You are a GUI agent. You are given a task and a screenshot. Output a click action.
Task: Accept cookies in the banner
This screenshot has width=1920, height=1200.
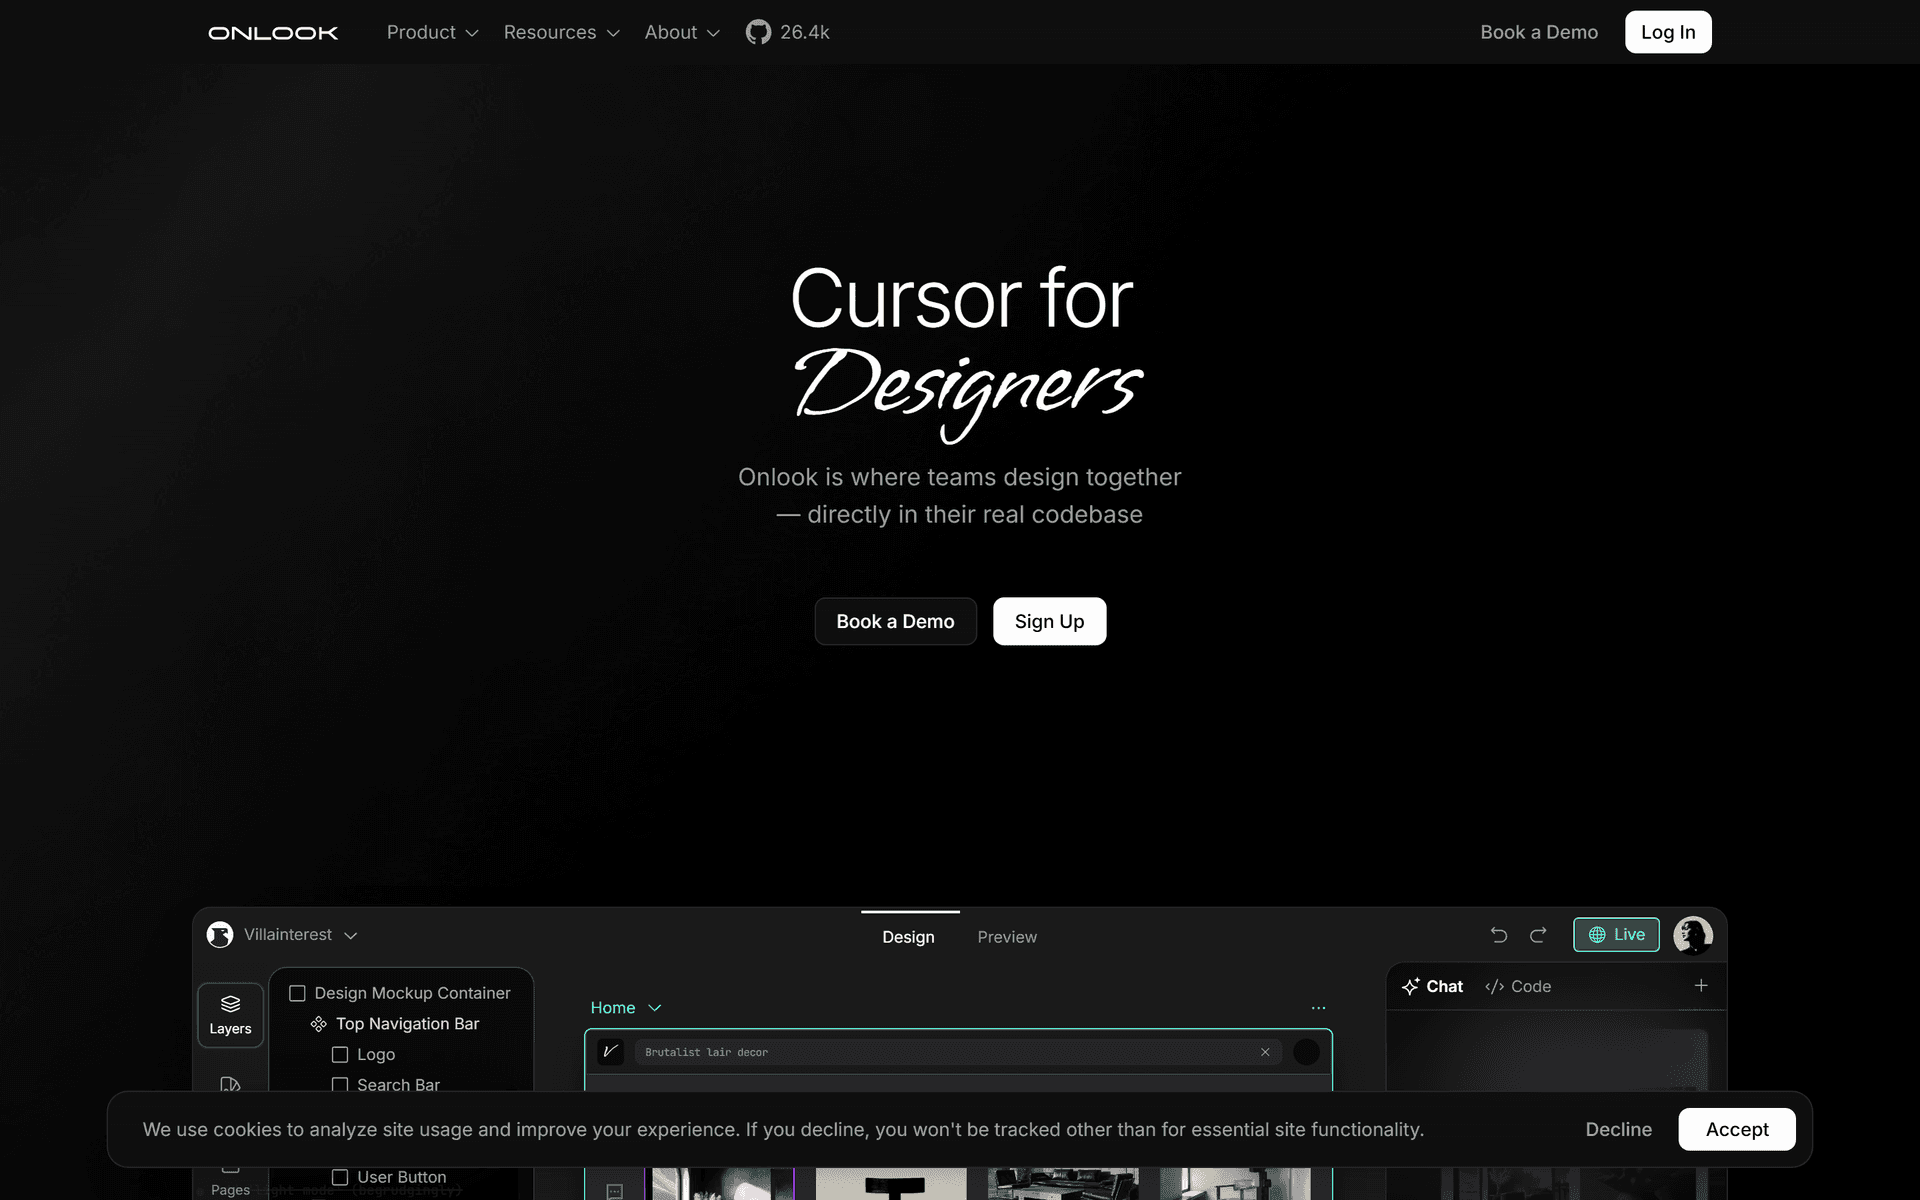tap(1737, 1129)
